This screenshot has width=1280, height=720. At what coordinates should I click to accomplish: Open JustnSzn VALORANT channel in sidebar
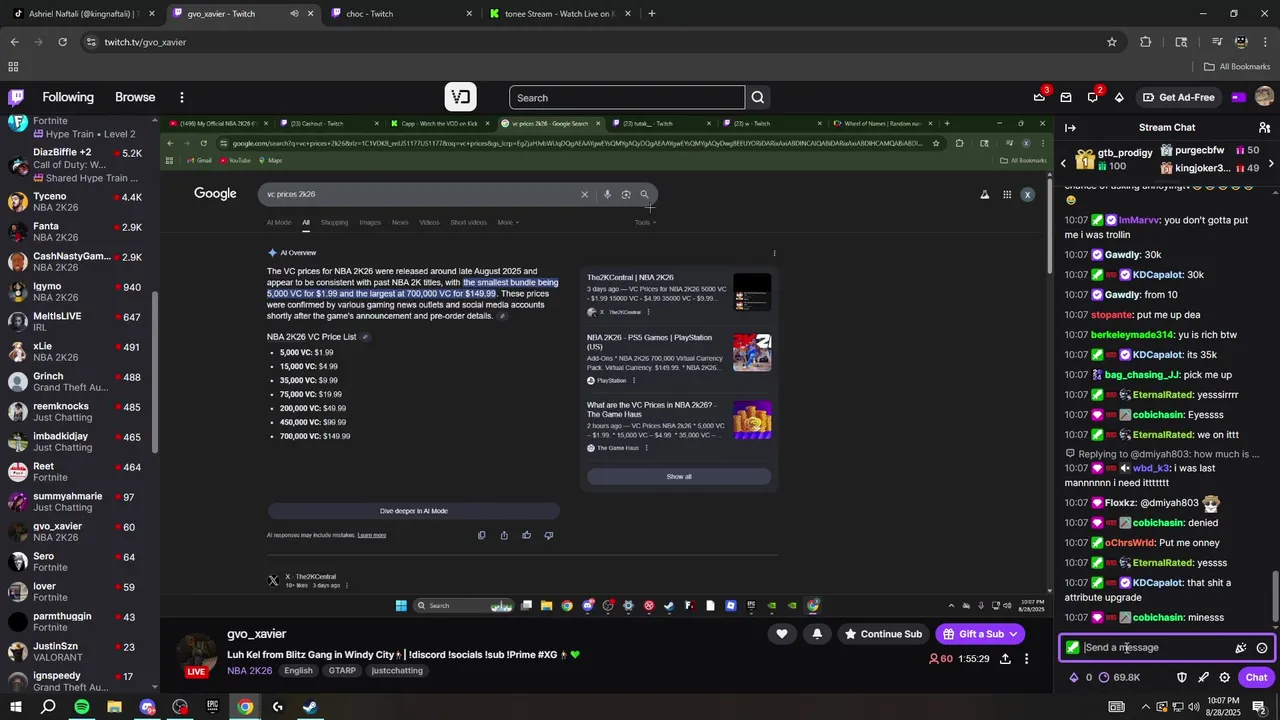point(78,652)
